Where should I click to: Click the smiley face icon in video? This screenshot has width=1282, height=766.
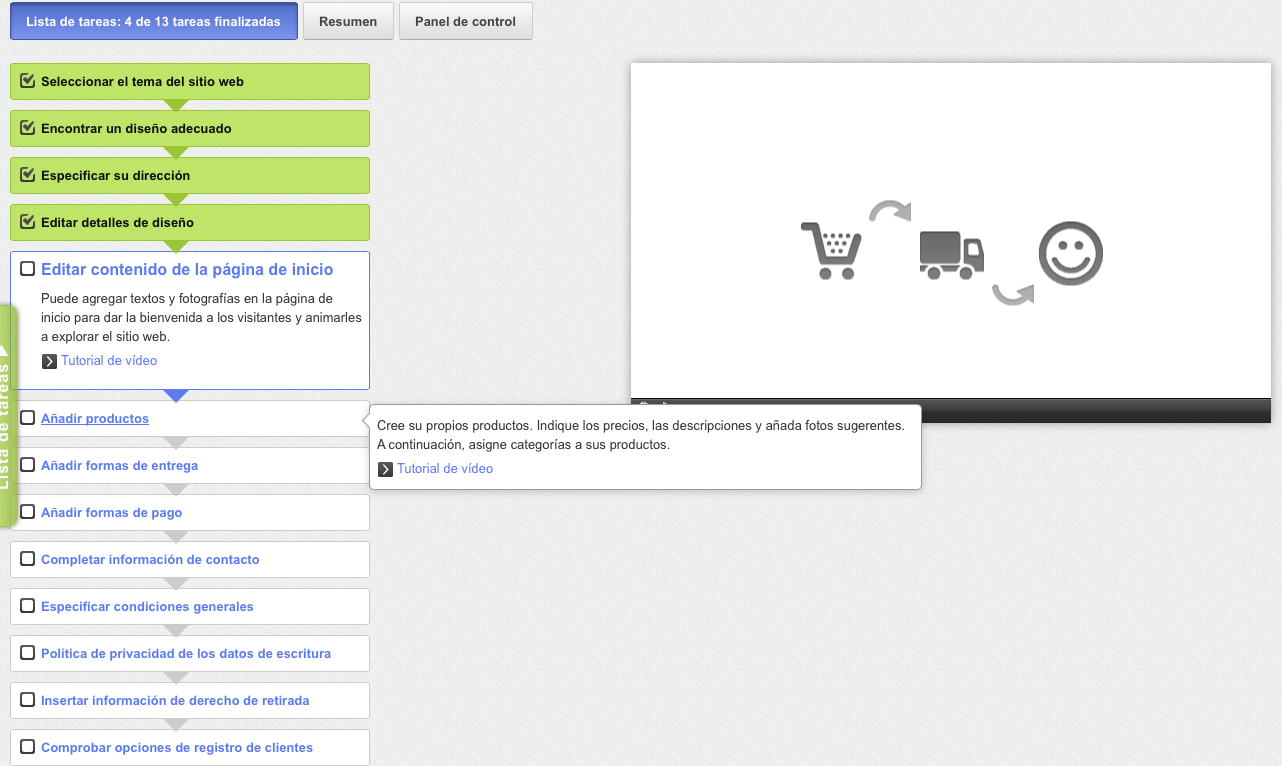point(1070,253)
